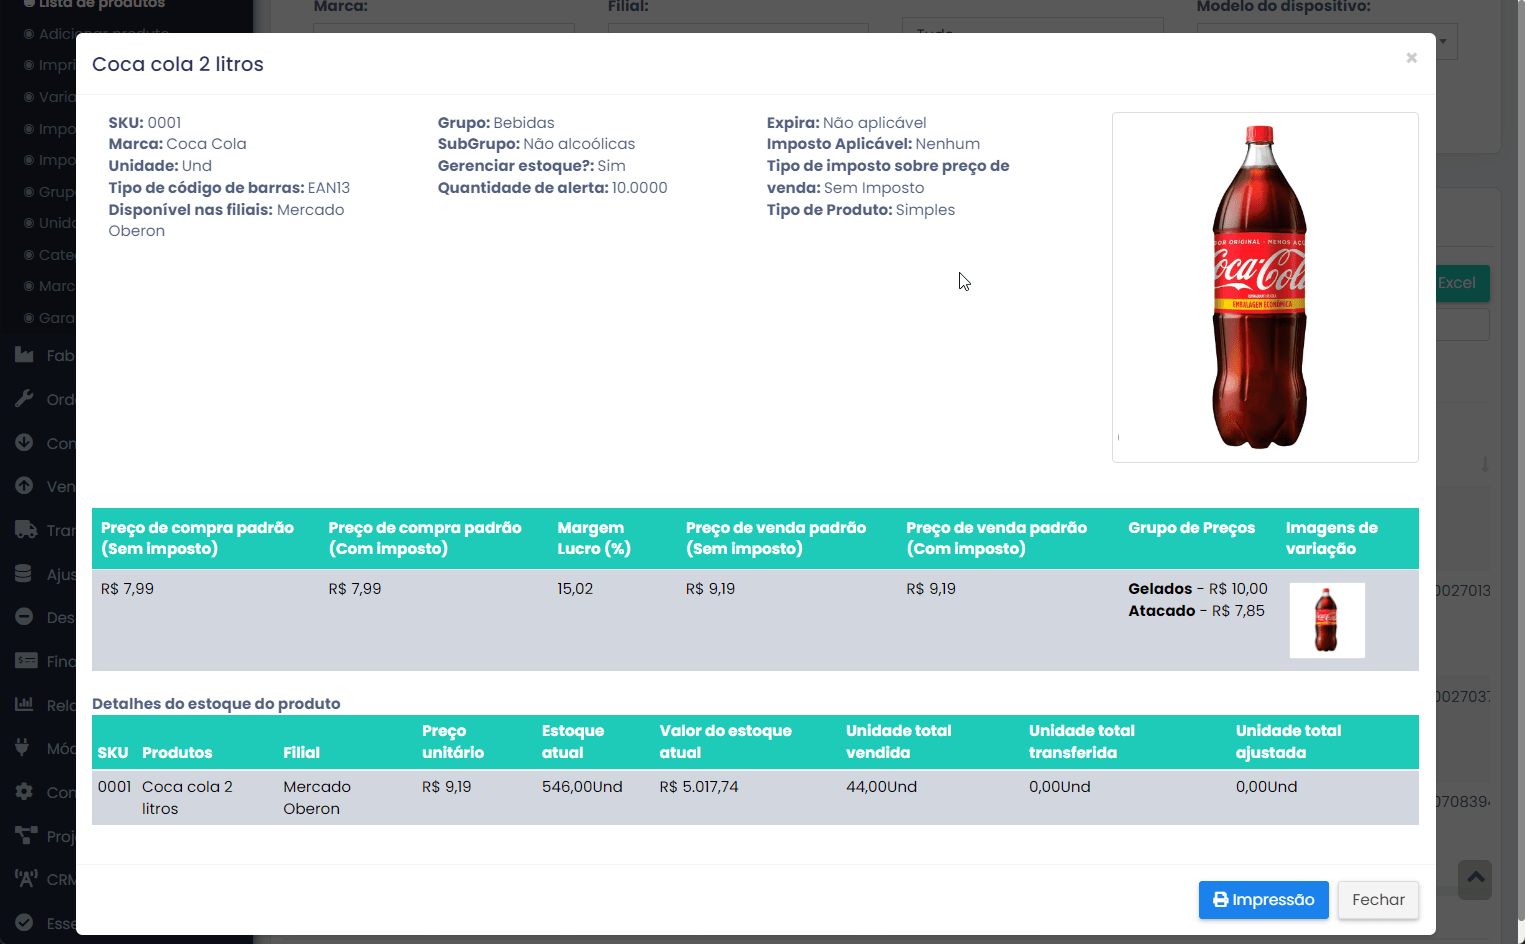Click the project diagram icon in sidebar

click(x=26, y=835)
